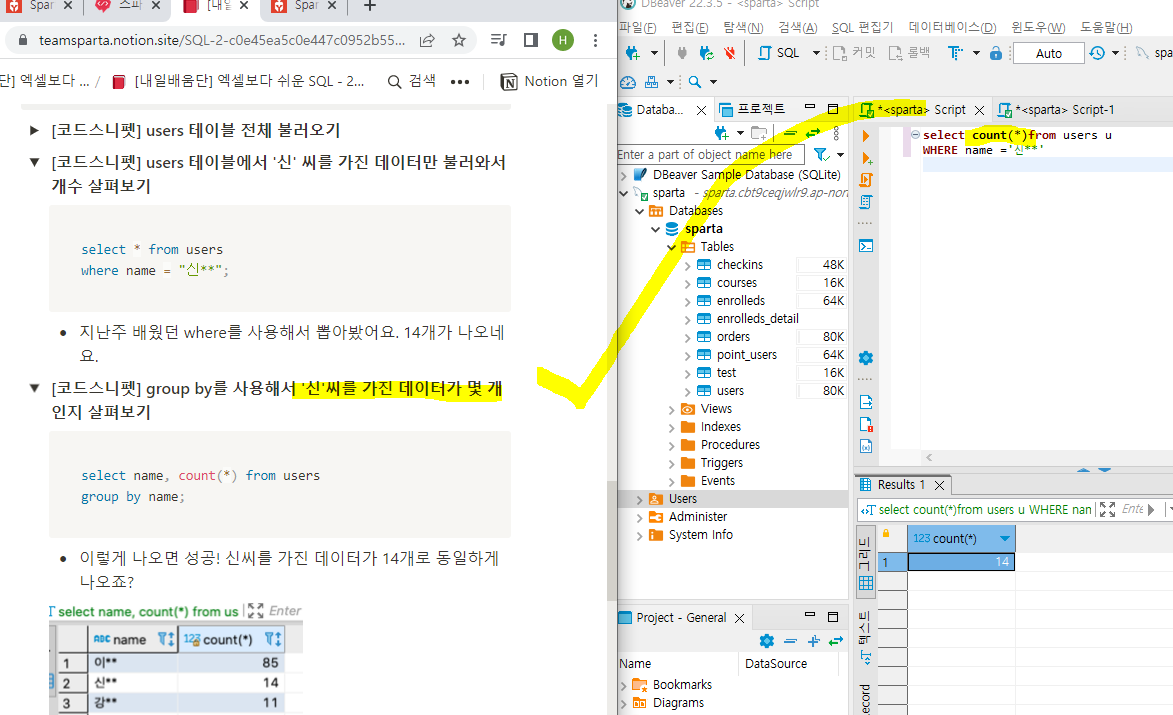The width and height of the screenshot is (1173, 715).
Task: Click the Execute script icon in editor sidebar
Action: pyautogui.click(x=866, y=179)
